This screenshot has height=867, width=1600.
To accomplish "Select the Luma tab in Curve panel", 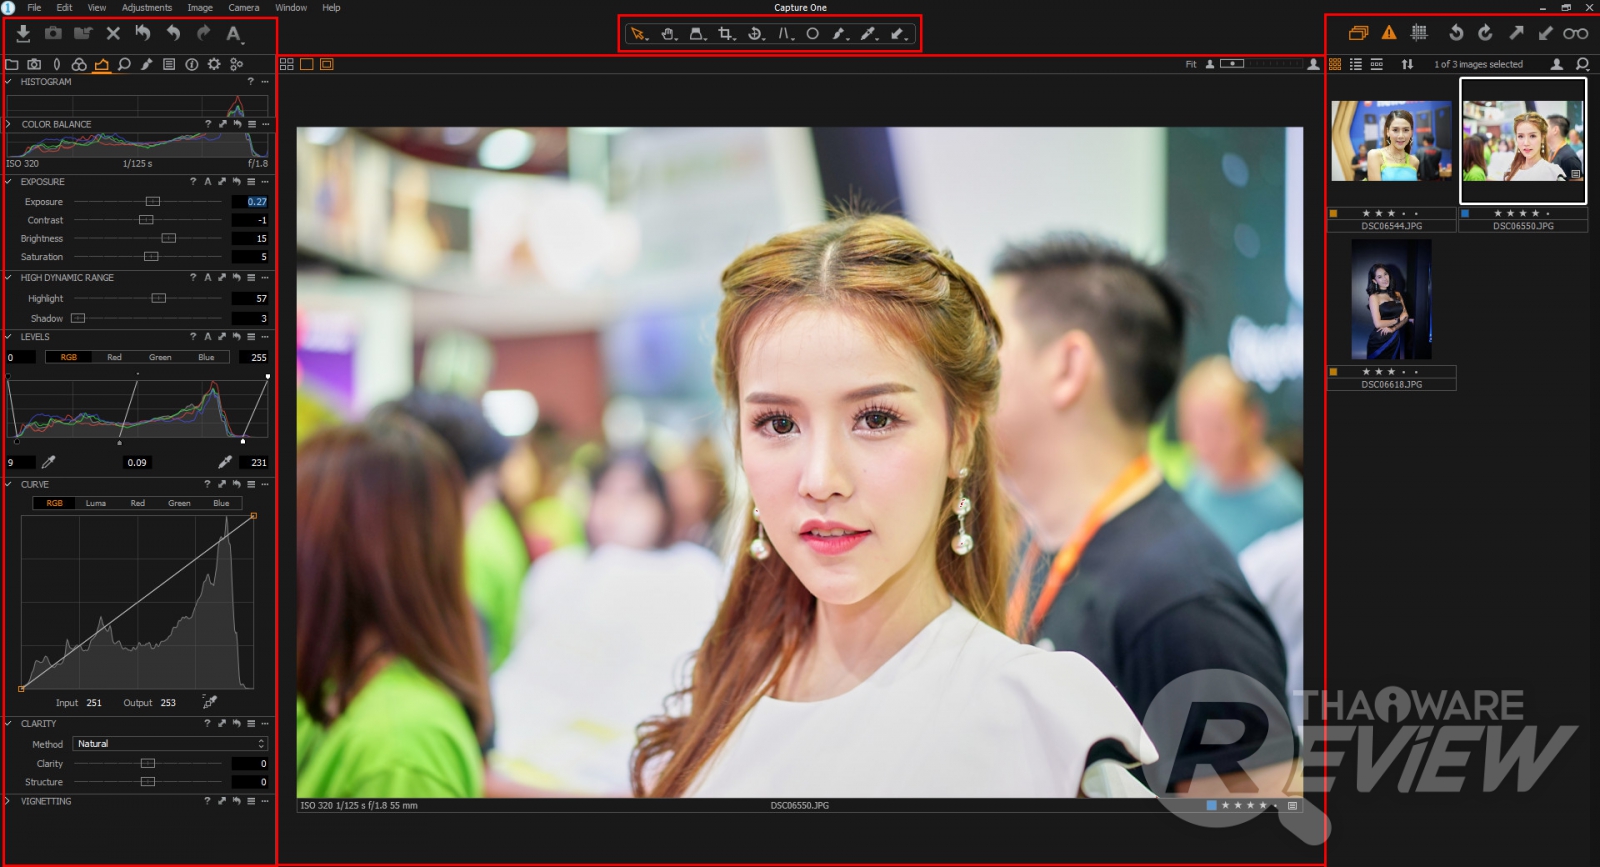I will (96, 503).
